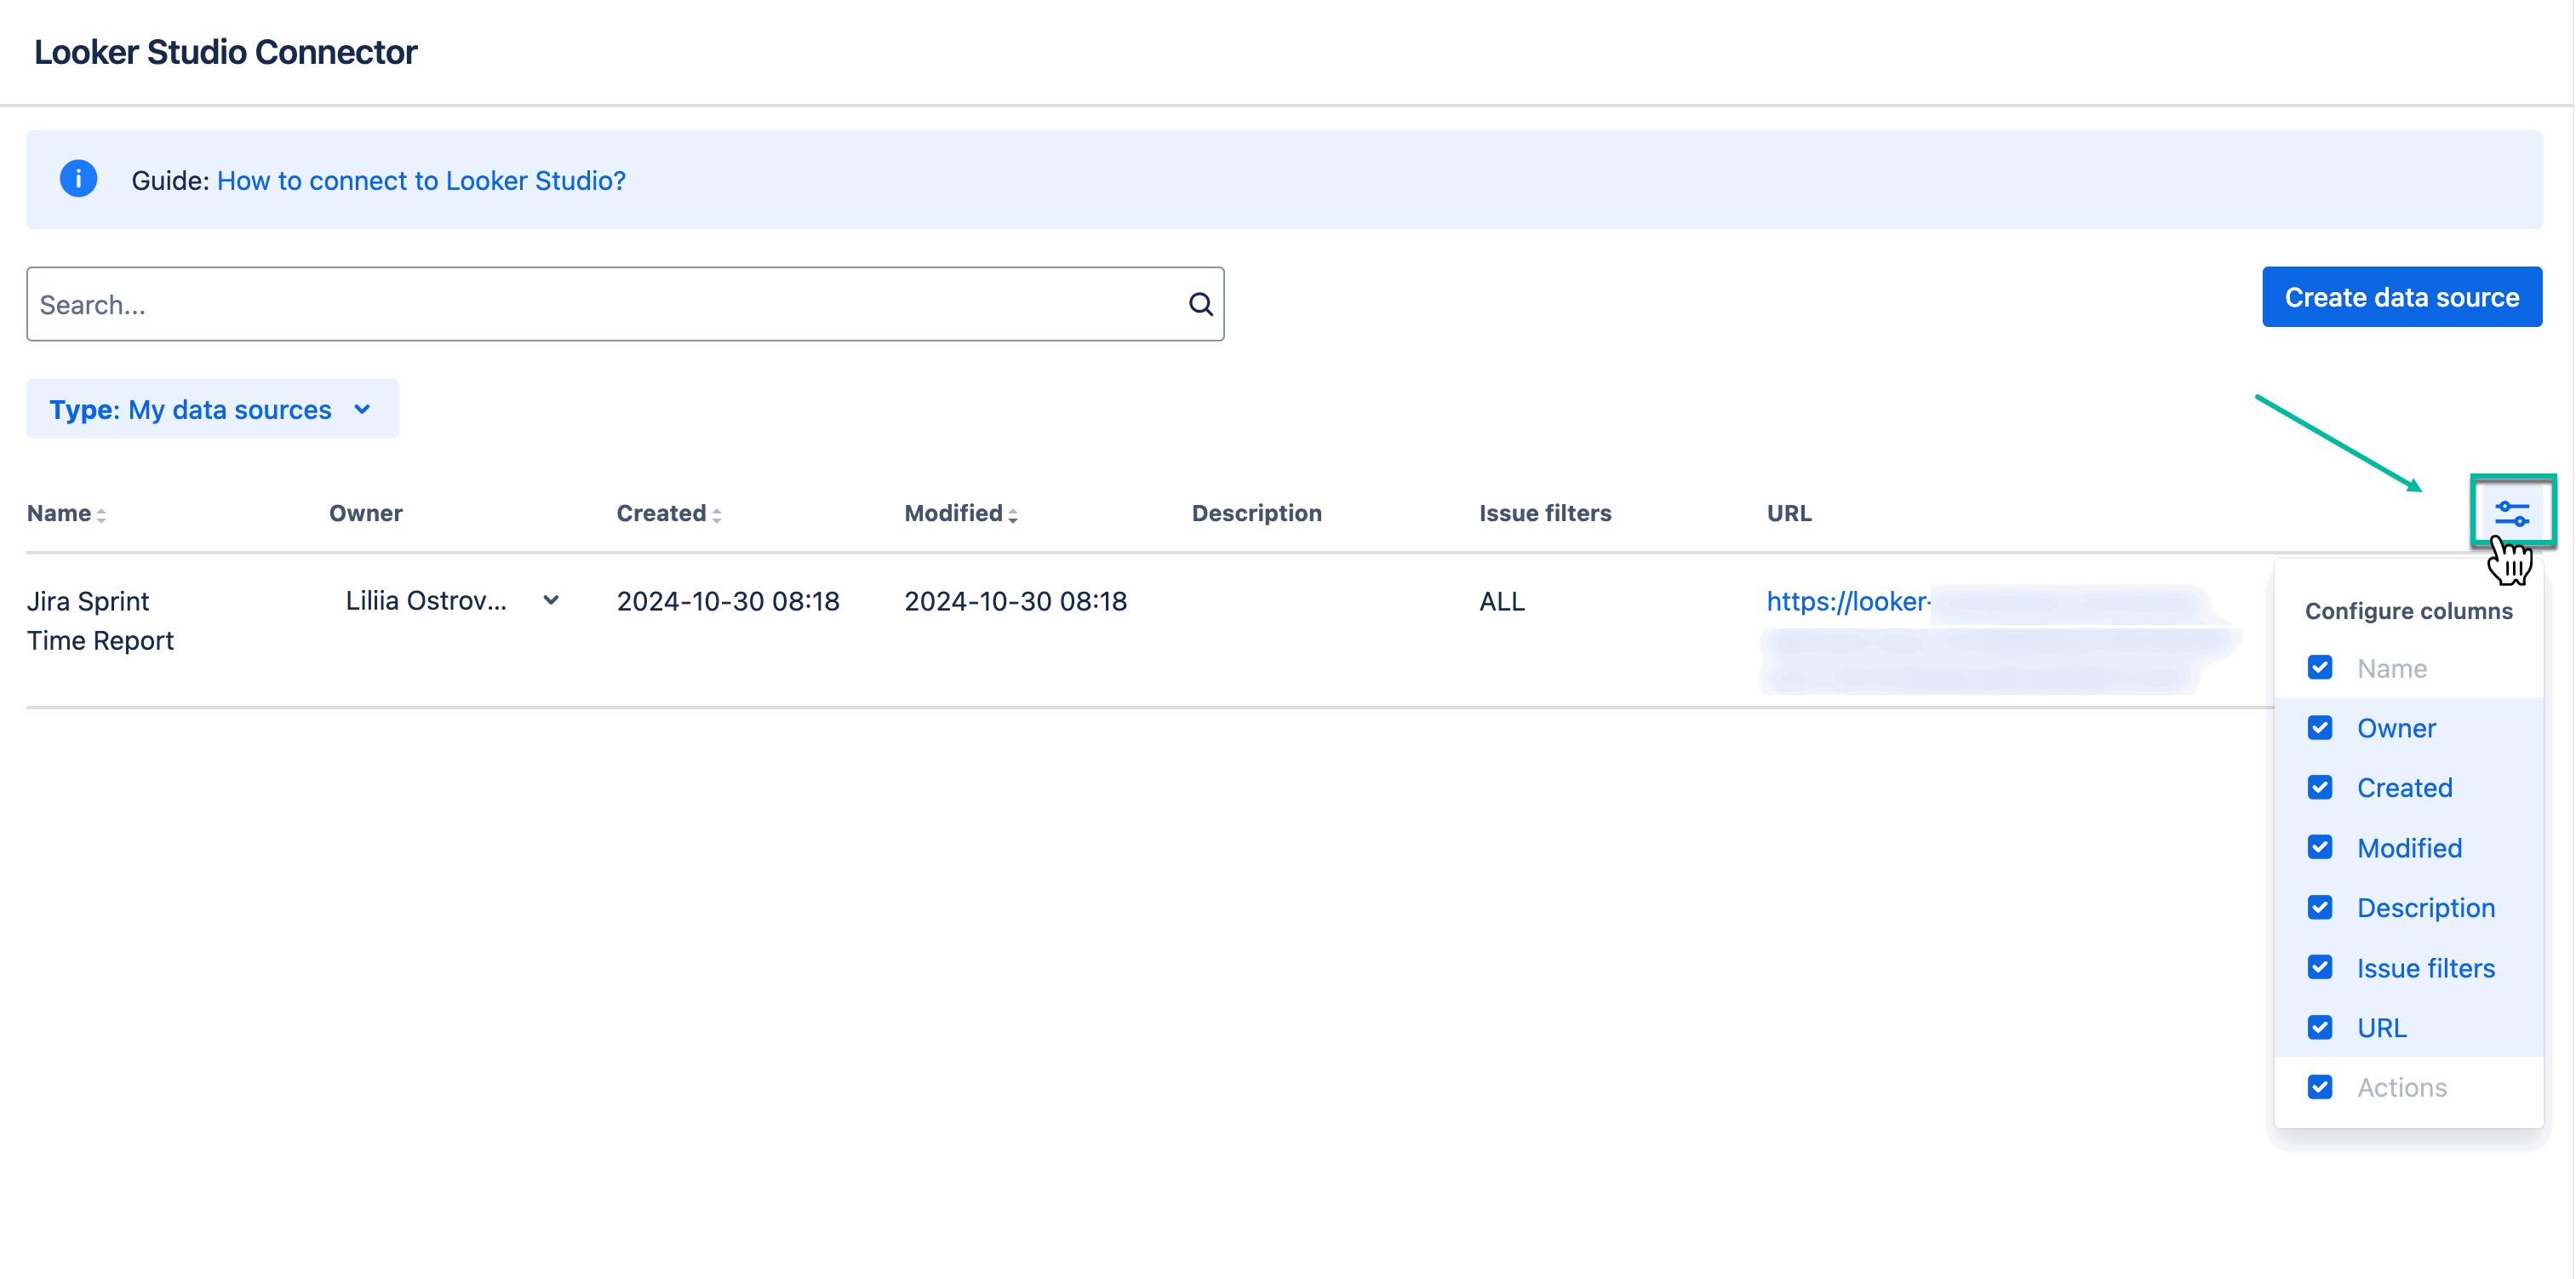The image size is (2576, 1279).
Task: Click the blue info icon in guide banner
Action: coord(78,179)
